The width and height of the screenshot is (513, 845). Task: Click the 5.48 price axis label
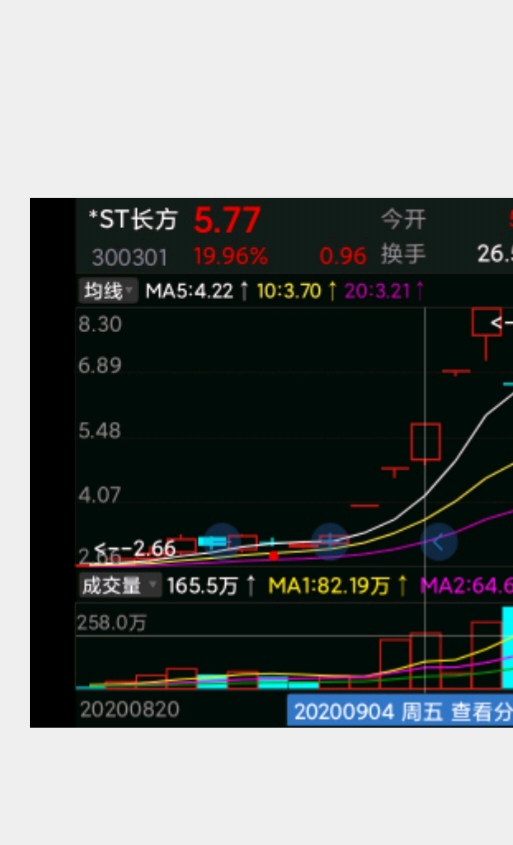(x=100, y=431)
